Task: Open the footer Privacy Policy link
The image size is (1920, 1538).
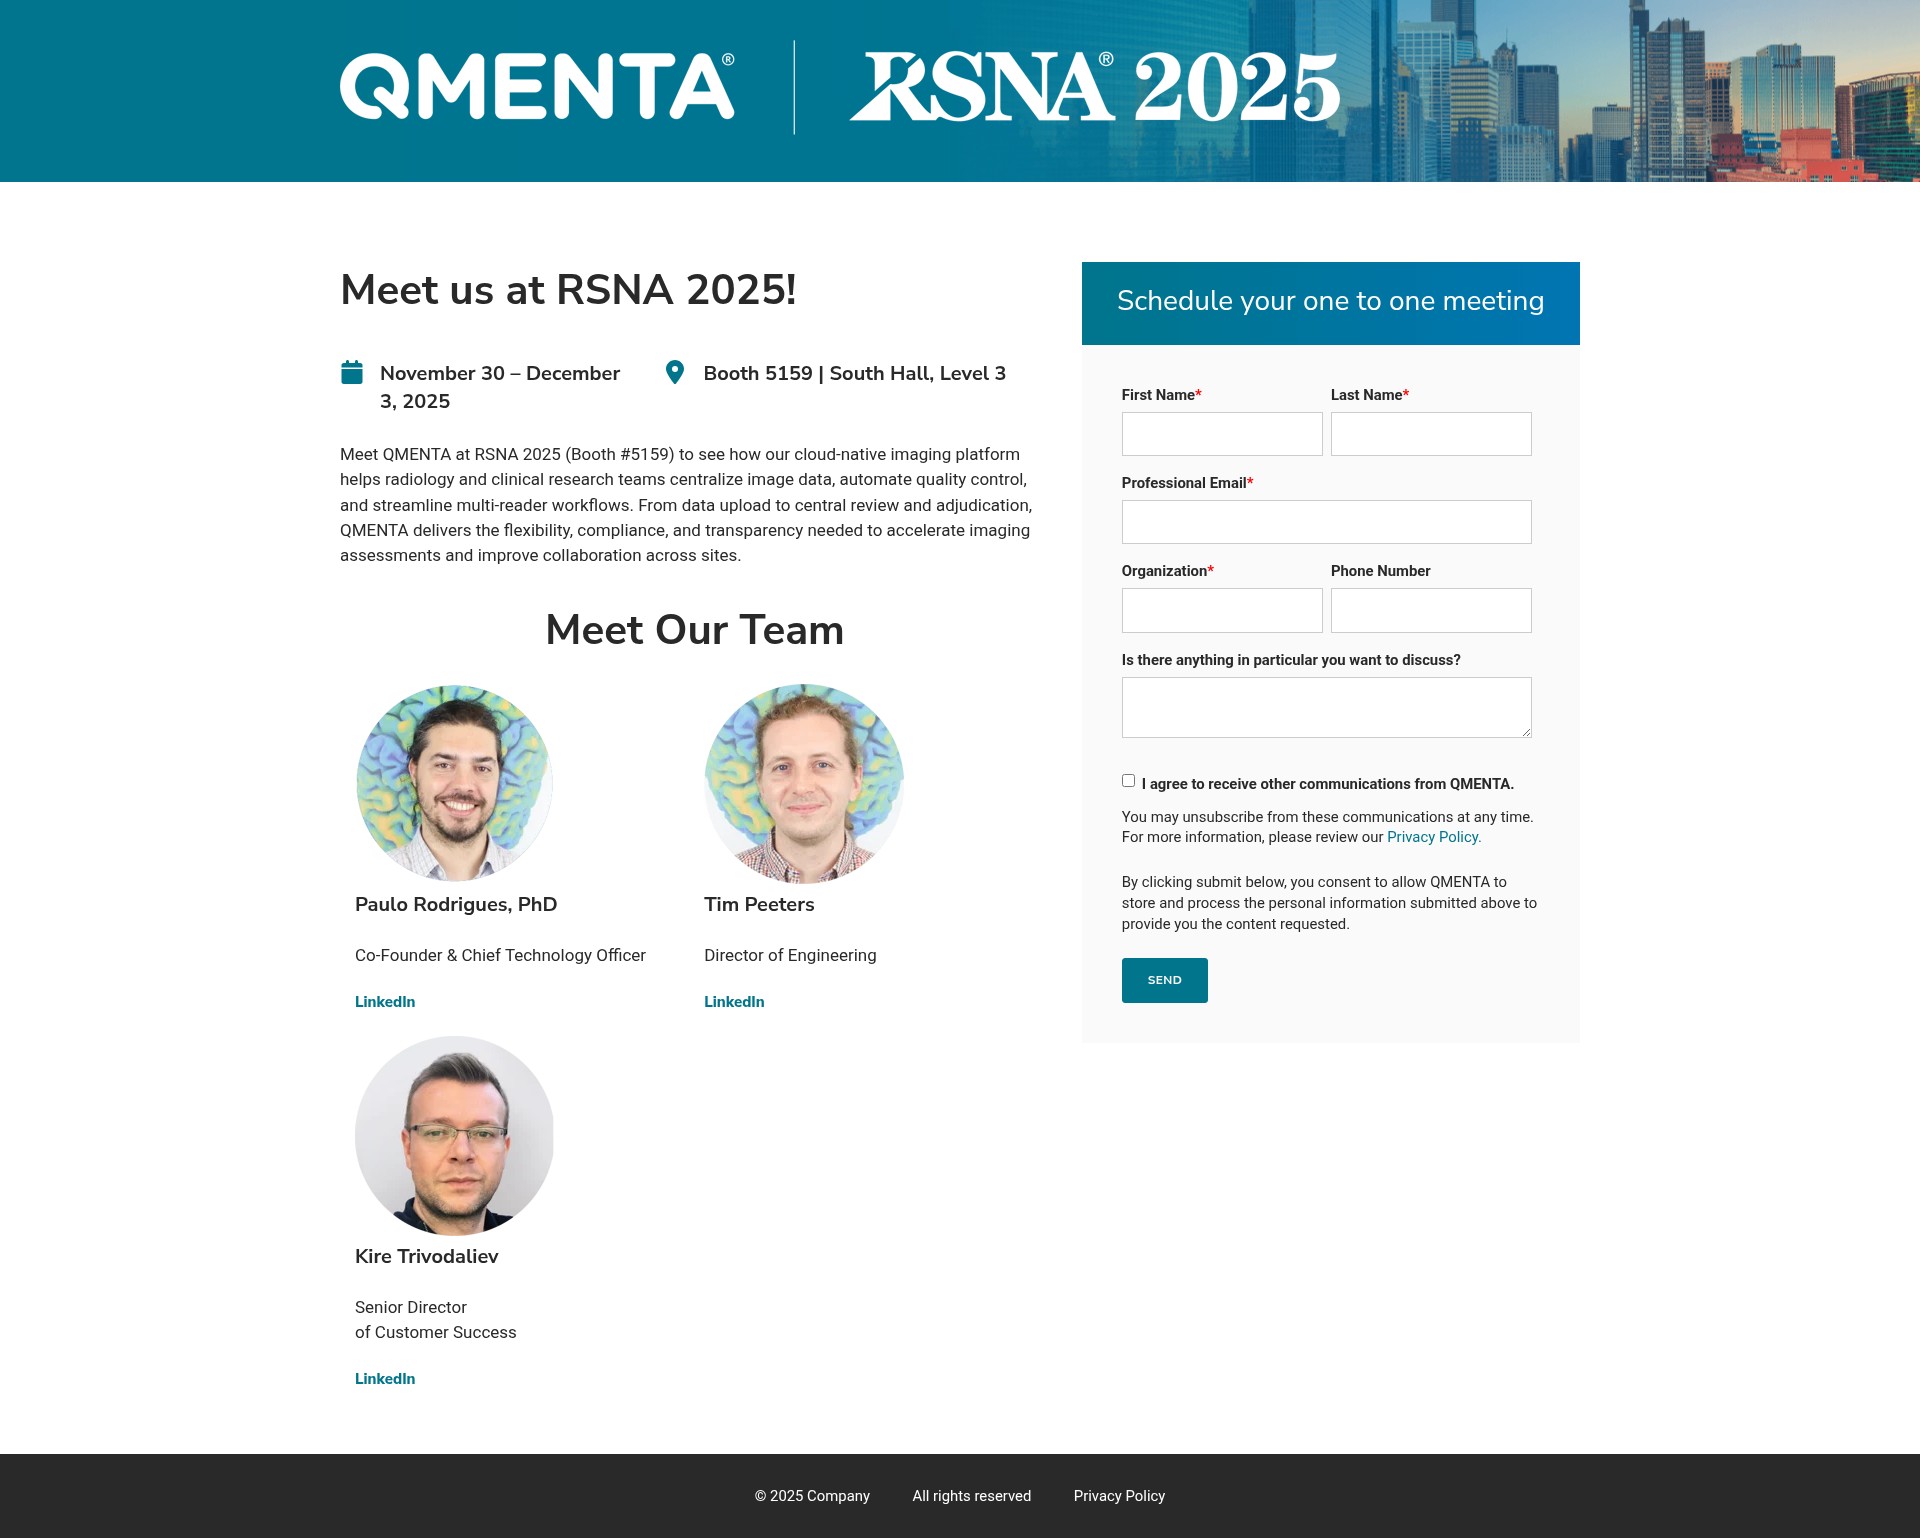Action: (1119, 1496)
